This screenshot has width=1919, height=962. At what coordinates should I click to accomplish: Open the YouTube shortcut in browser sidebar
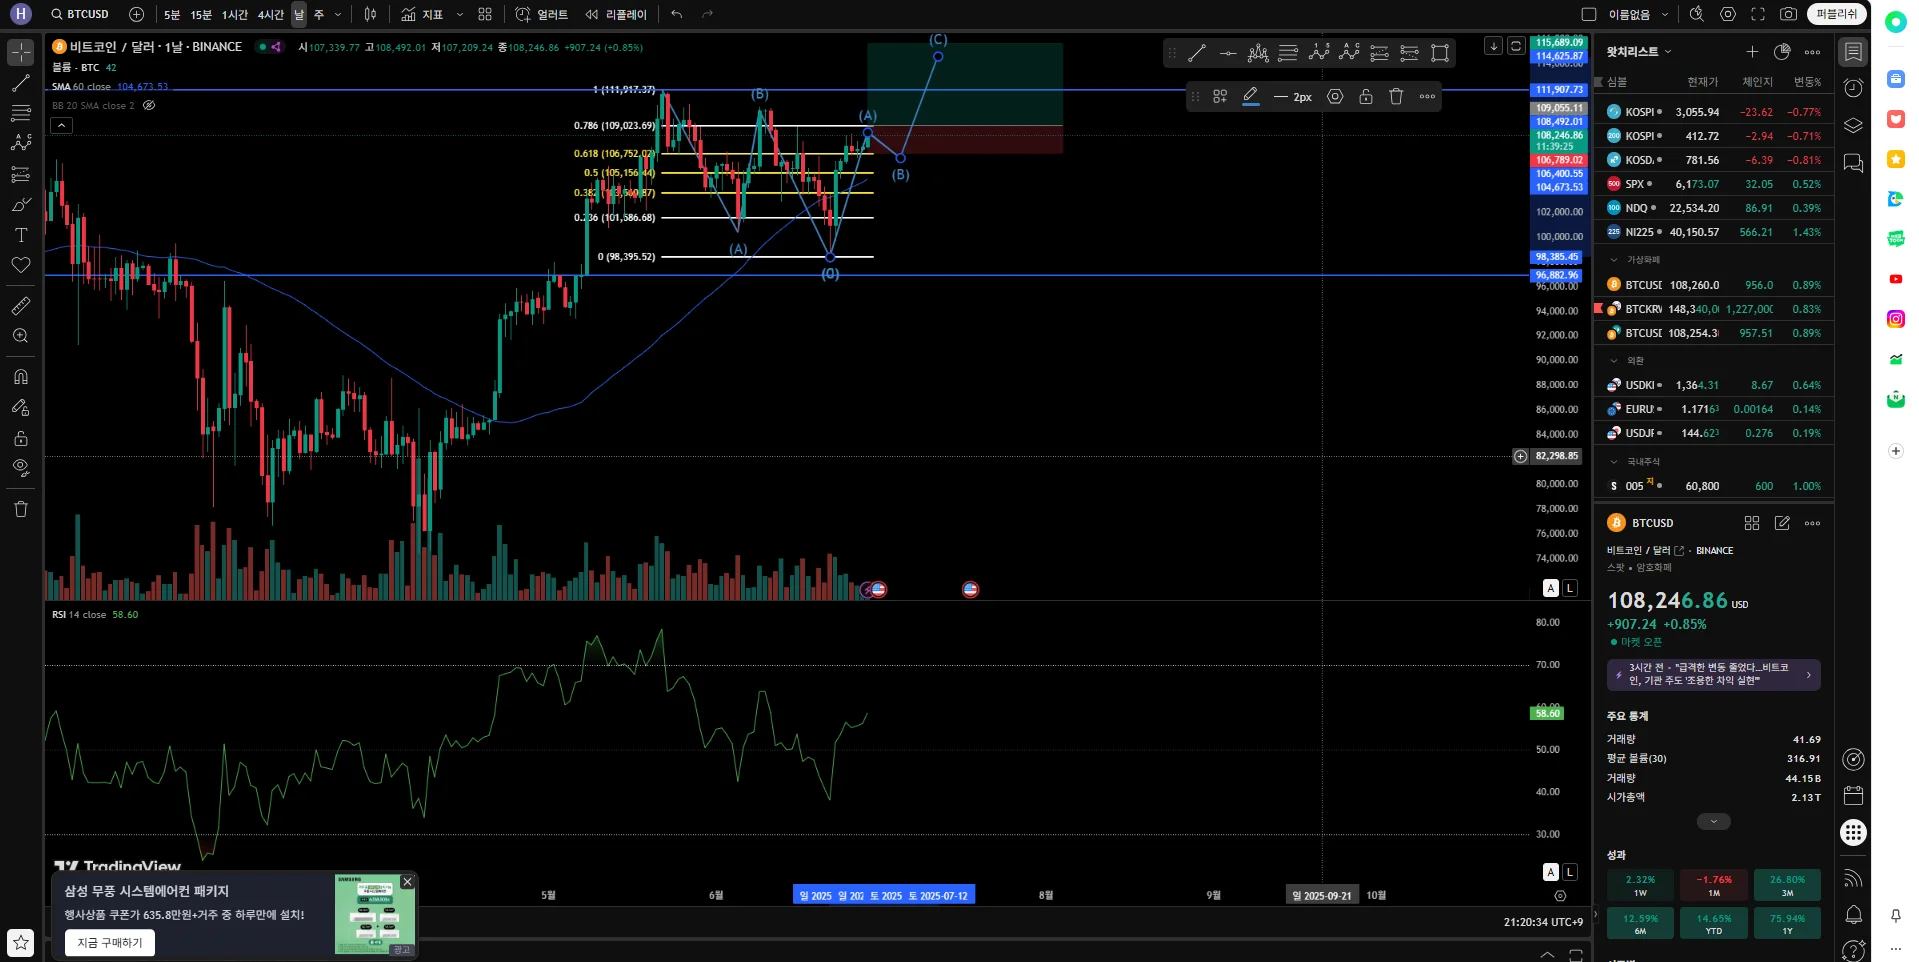pos(1896,279)
